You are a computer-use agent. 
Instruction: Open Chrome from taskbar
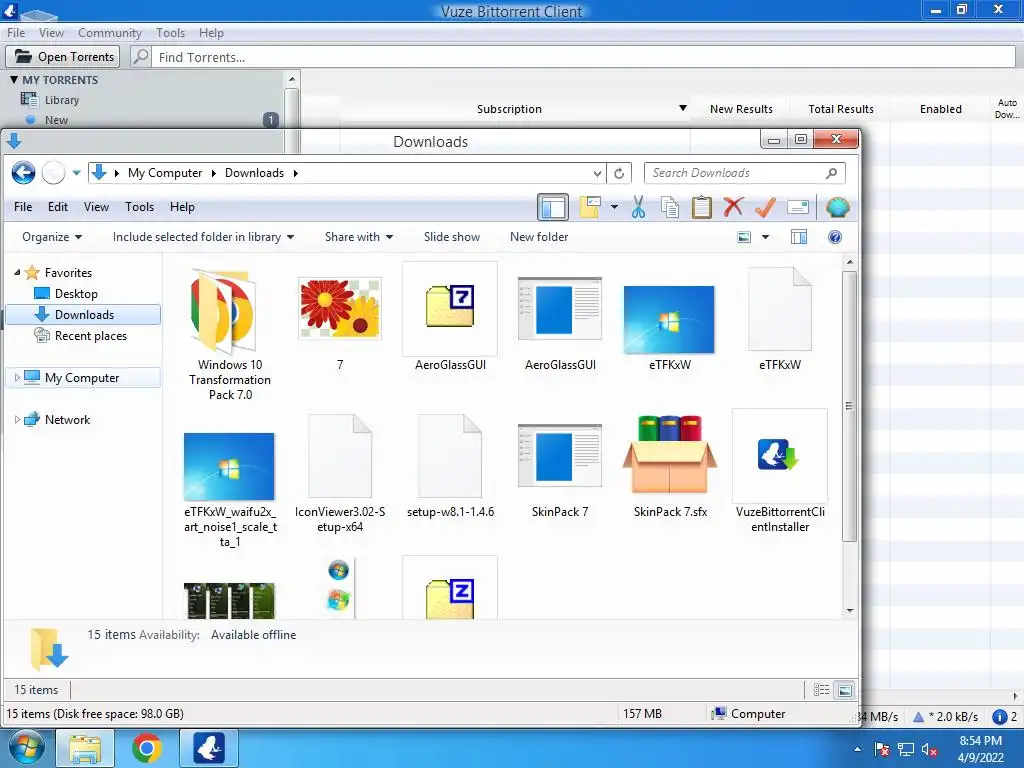click(146, 748)
